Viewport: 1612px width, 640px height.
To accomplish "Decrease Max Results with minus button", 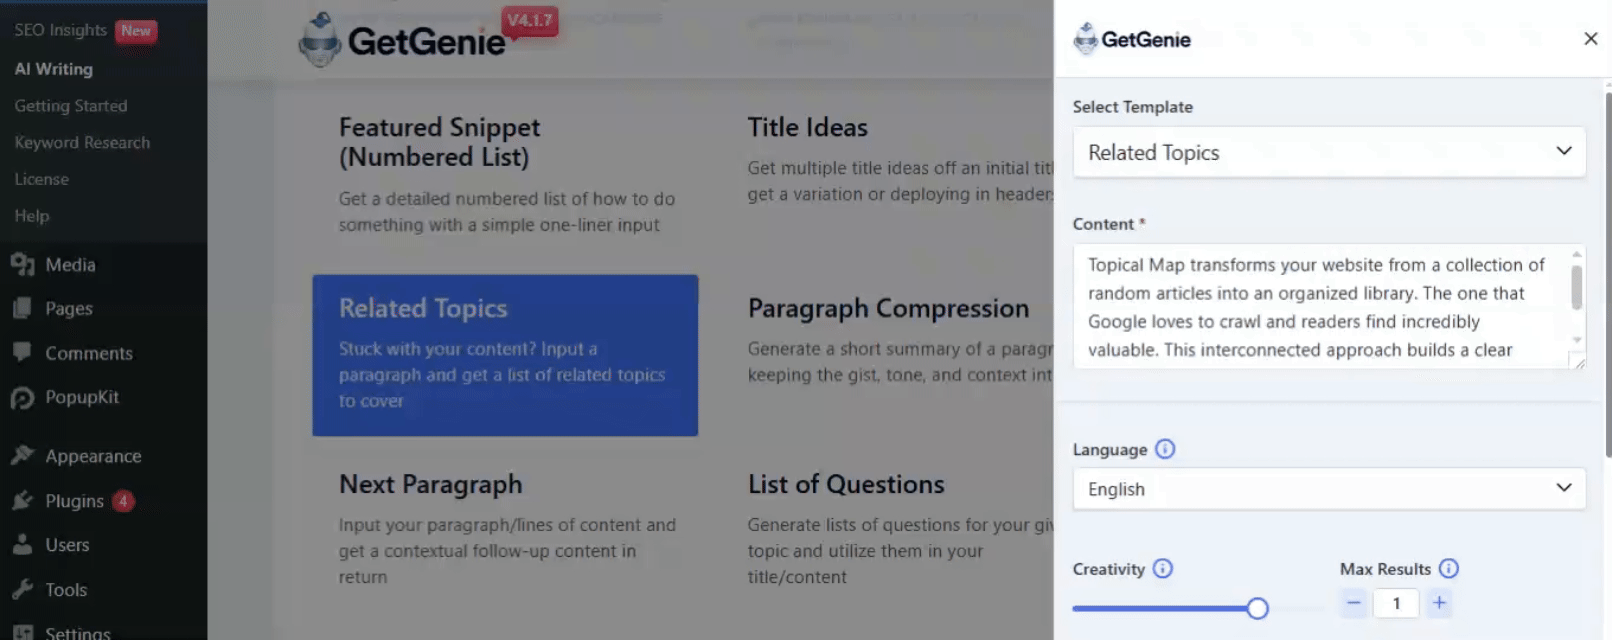I will click(x=1353, y=603).
